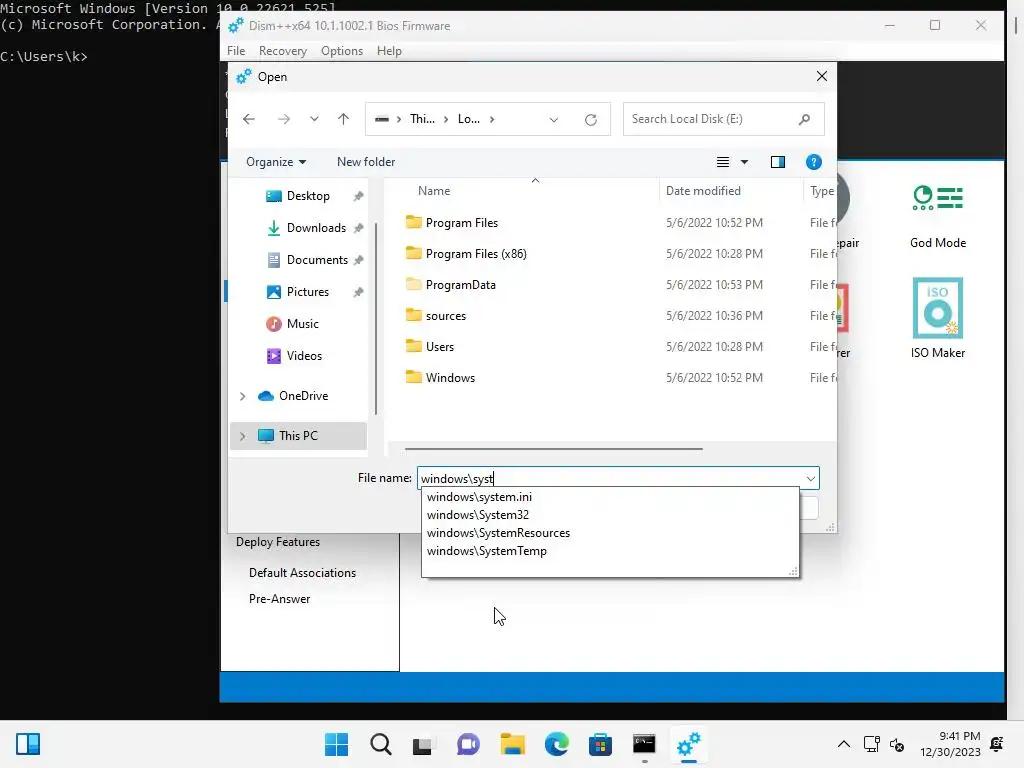1024x768 pixels.
Task: Open Task View from the taskbar
Action: pyautogui.click(x=423, y=744)
